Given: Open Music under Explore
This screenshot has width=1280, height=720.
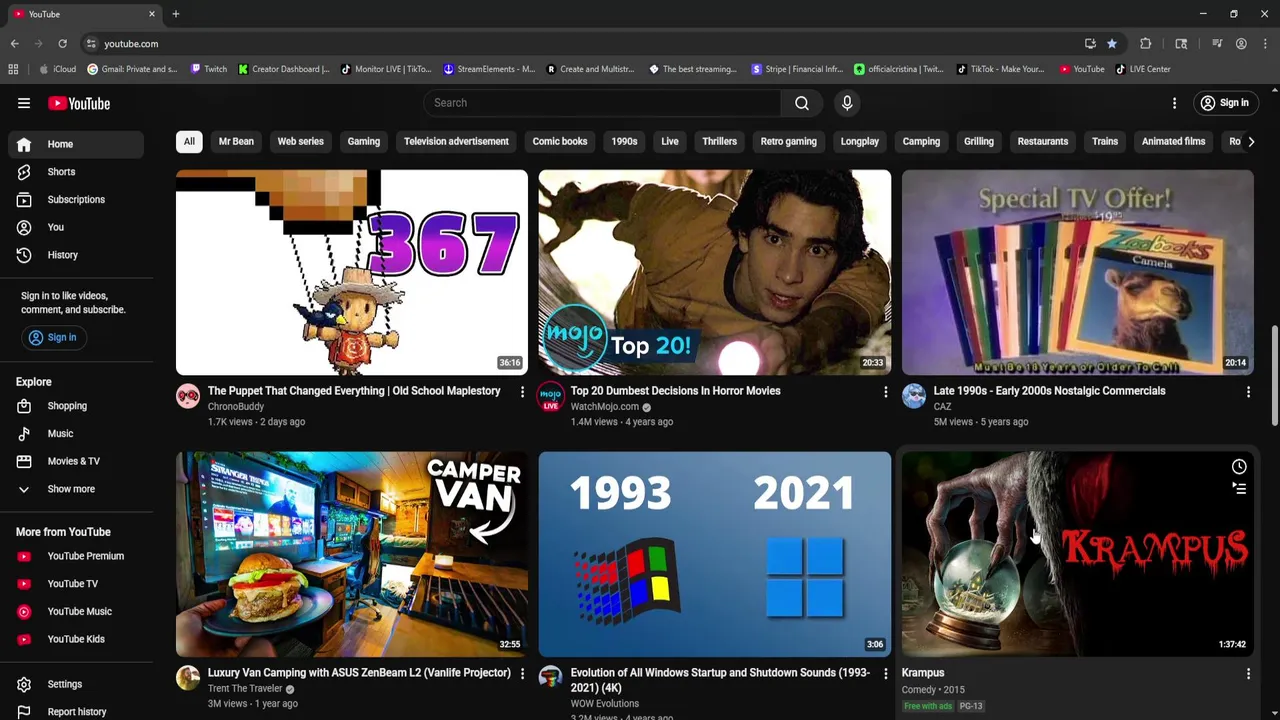Looking at the screenshot, I should [77, 434].
